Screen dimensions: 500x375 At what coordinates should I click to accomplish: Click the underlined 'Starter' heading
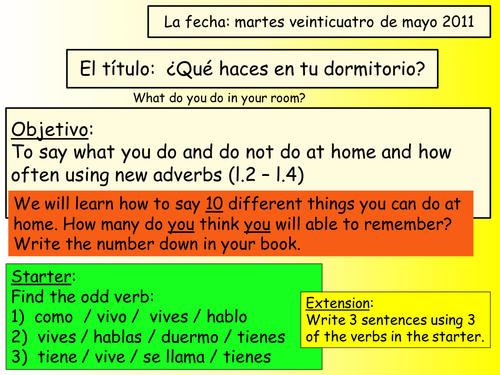tap(41, 277)
